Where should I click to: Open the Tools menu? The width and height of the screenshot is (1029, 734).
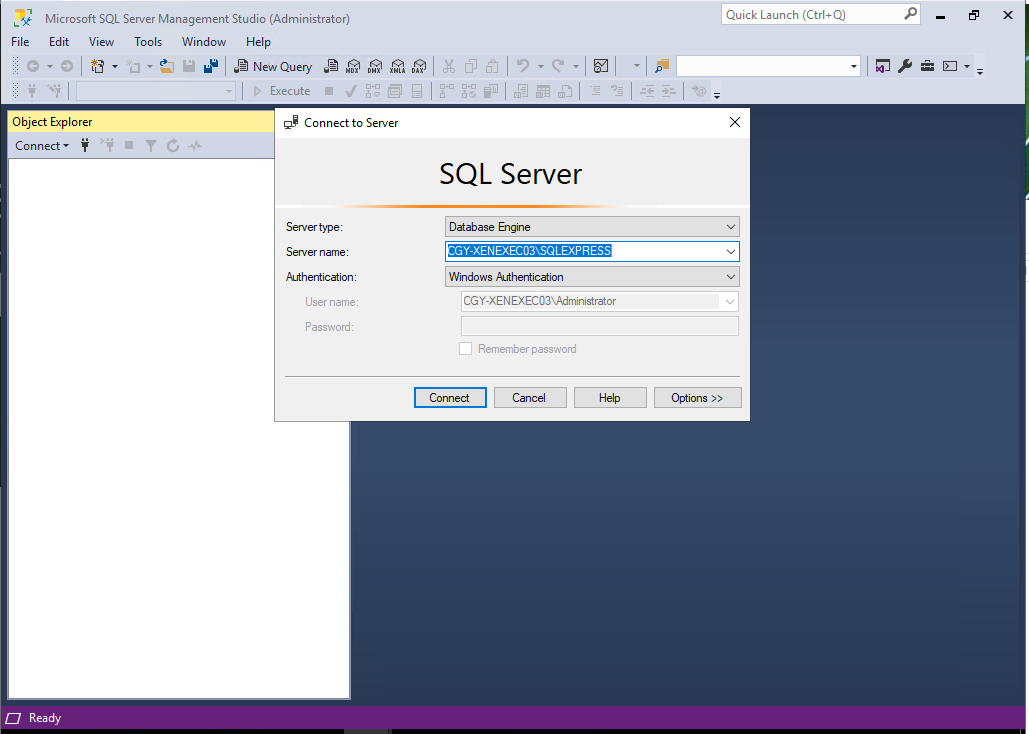click(148, 42)
